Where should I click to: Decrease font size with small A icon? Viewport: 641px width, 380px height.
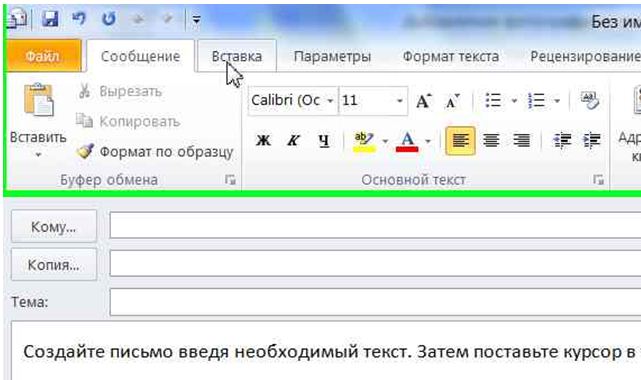(x=453, y=101)
